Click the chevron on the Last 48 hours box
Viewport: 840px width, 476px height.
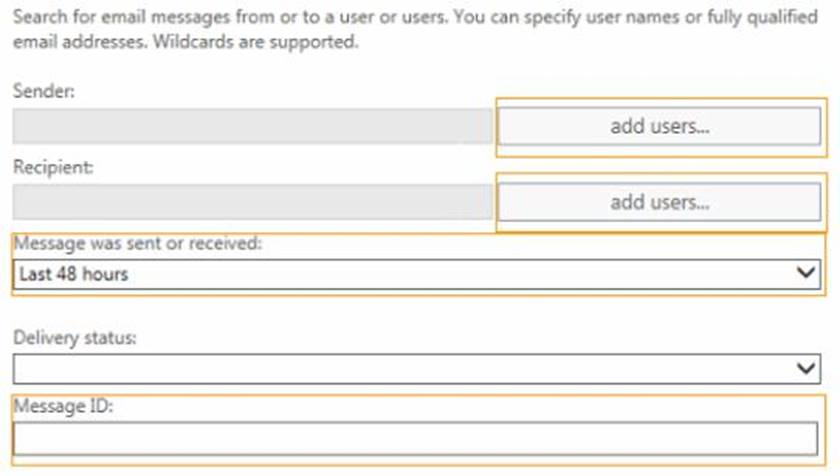point(806,273)
